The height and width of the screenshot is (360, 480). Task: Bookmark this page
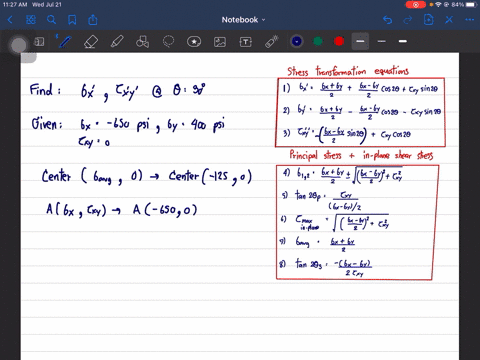tap(72, 20)
